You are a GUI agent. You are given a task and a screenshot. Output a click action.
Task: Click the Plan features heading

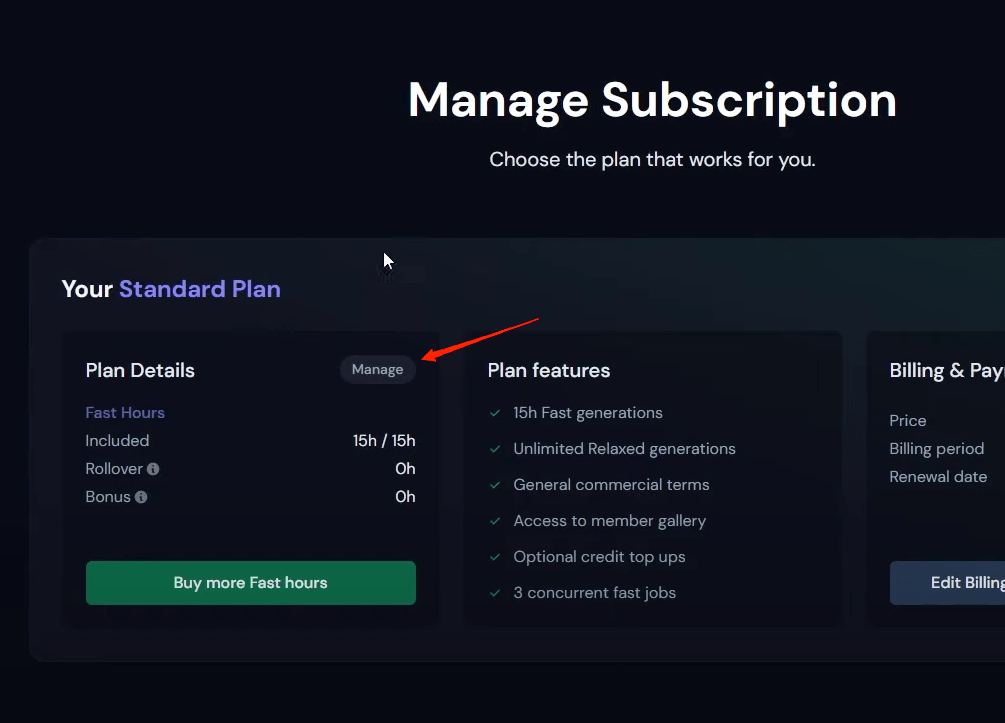(x=548, y=371)
